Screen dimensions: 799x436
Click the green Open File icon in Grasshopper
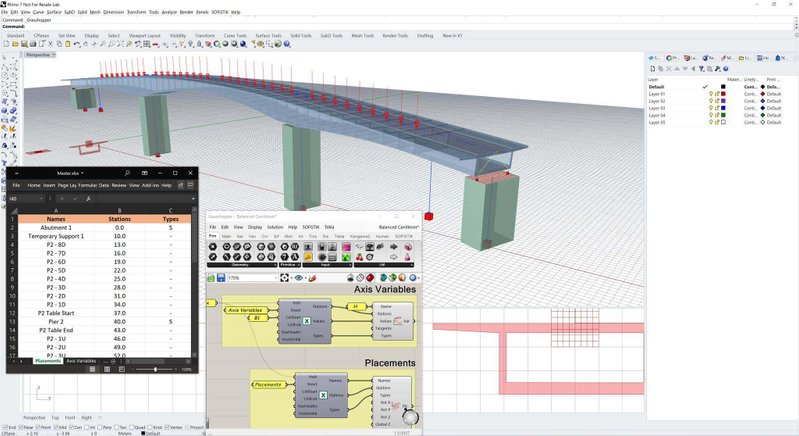click(210, 277)
